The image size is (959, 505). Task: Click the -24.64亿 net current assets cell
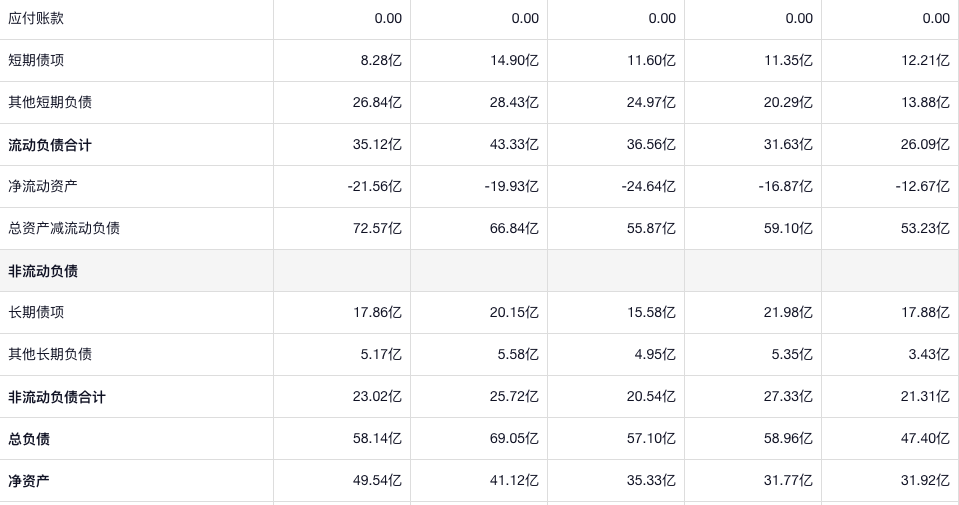click(x=648, y=186)
